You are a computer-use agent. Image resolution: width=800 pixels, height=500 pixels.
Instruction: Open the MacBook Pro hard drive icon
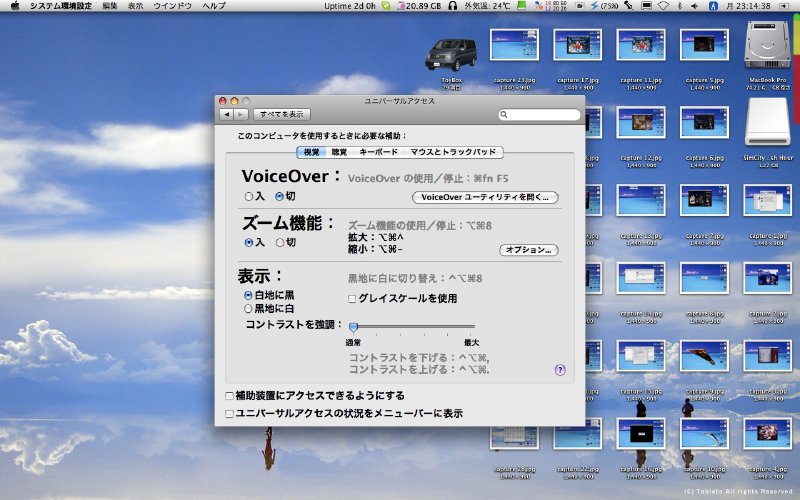pyautogui.click(x=767, y=44)
